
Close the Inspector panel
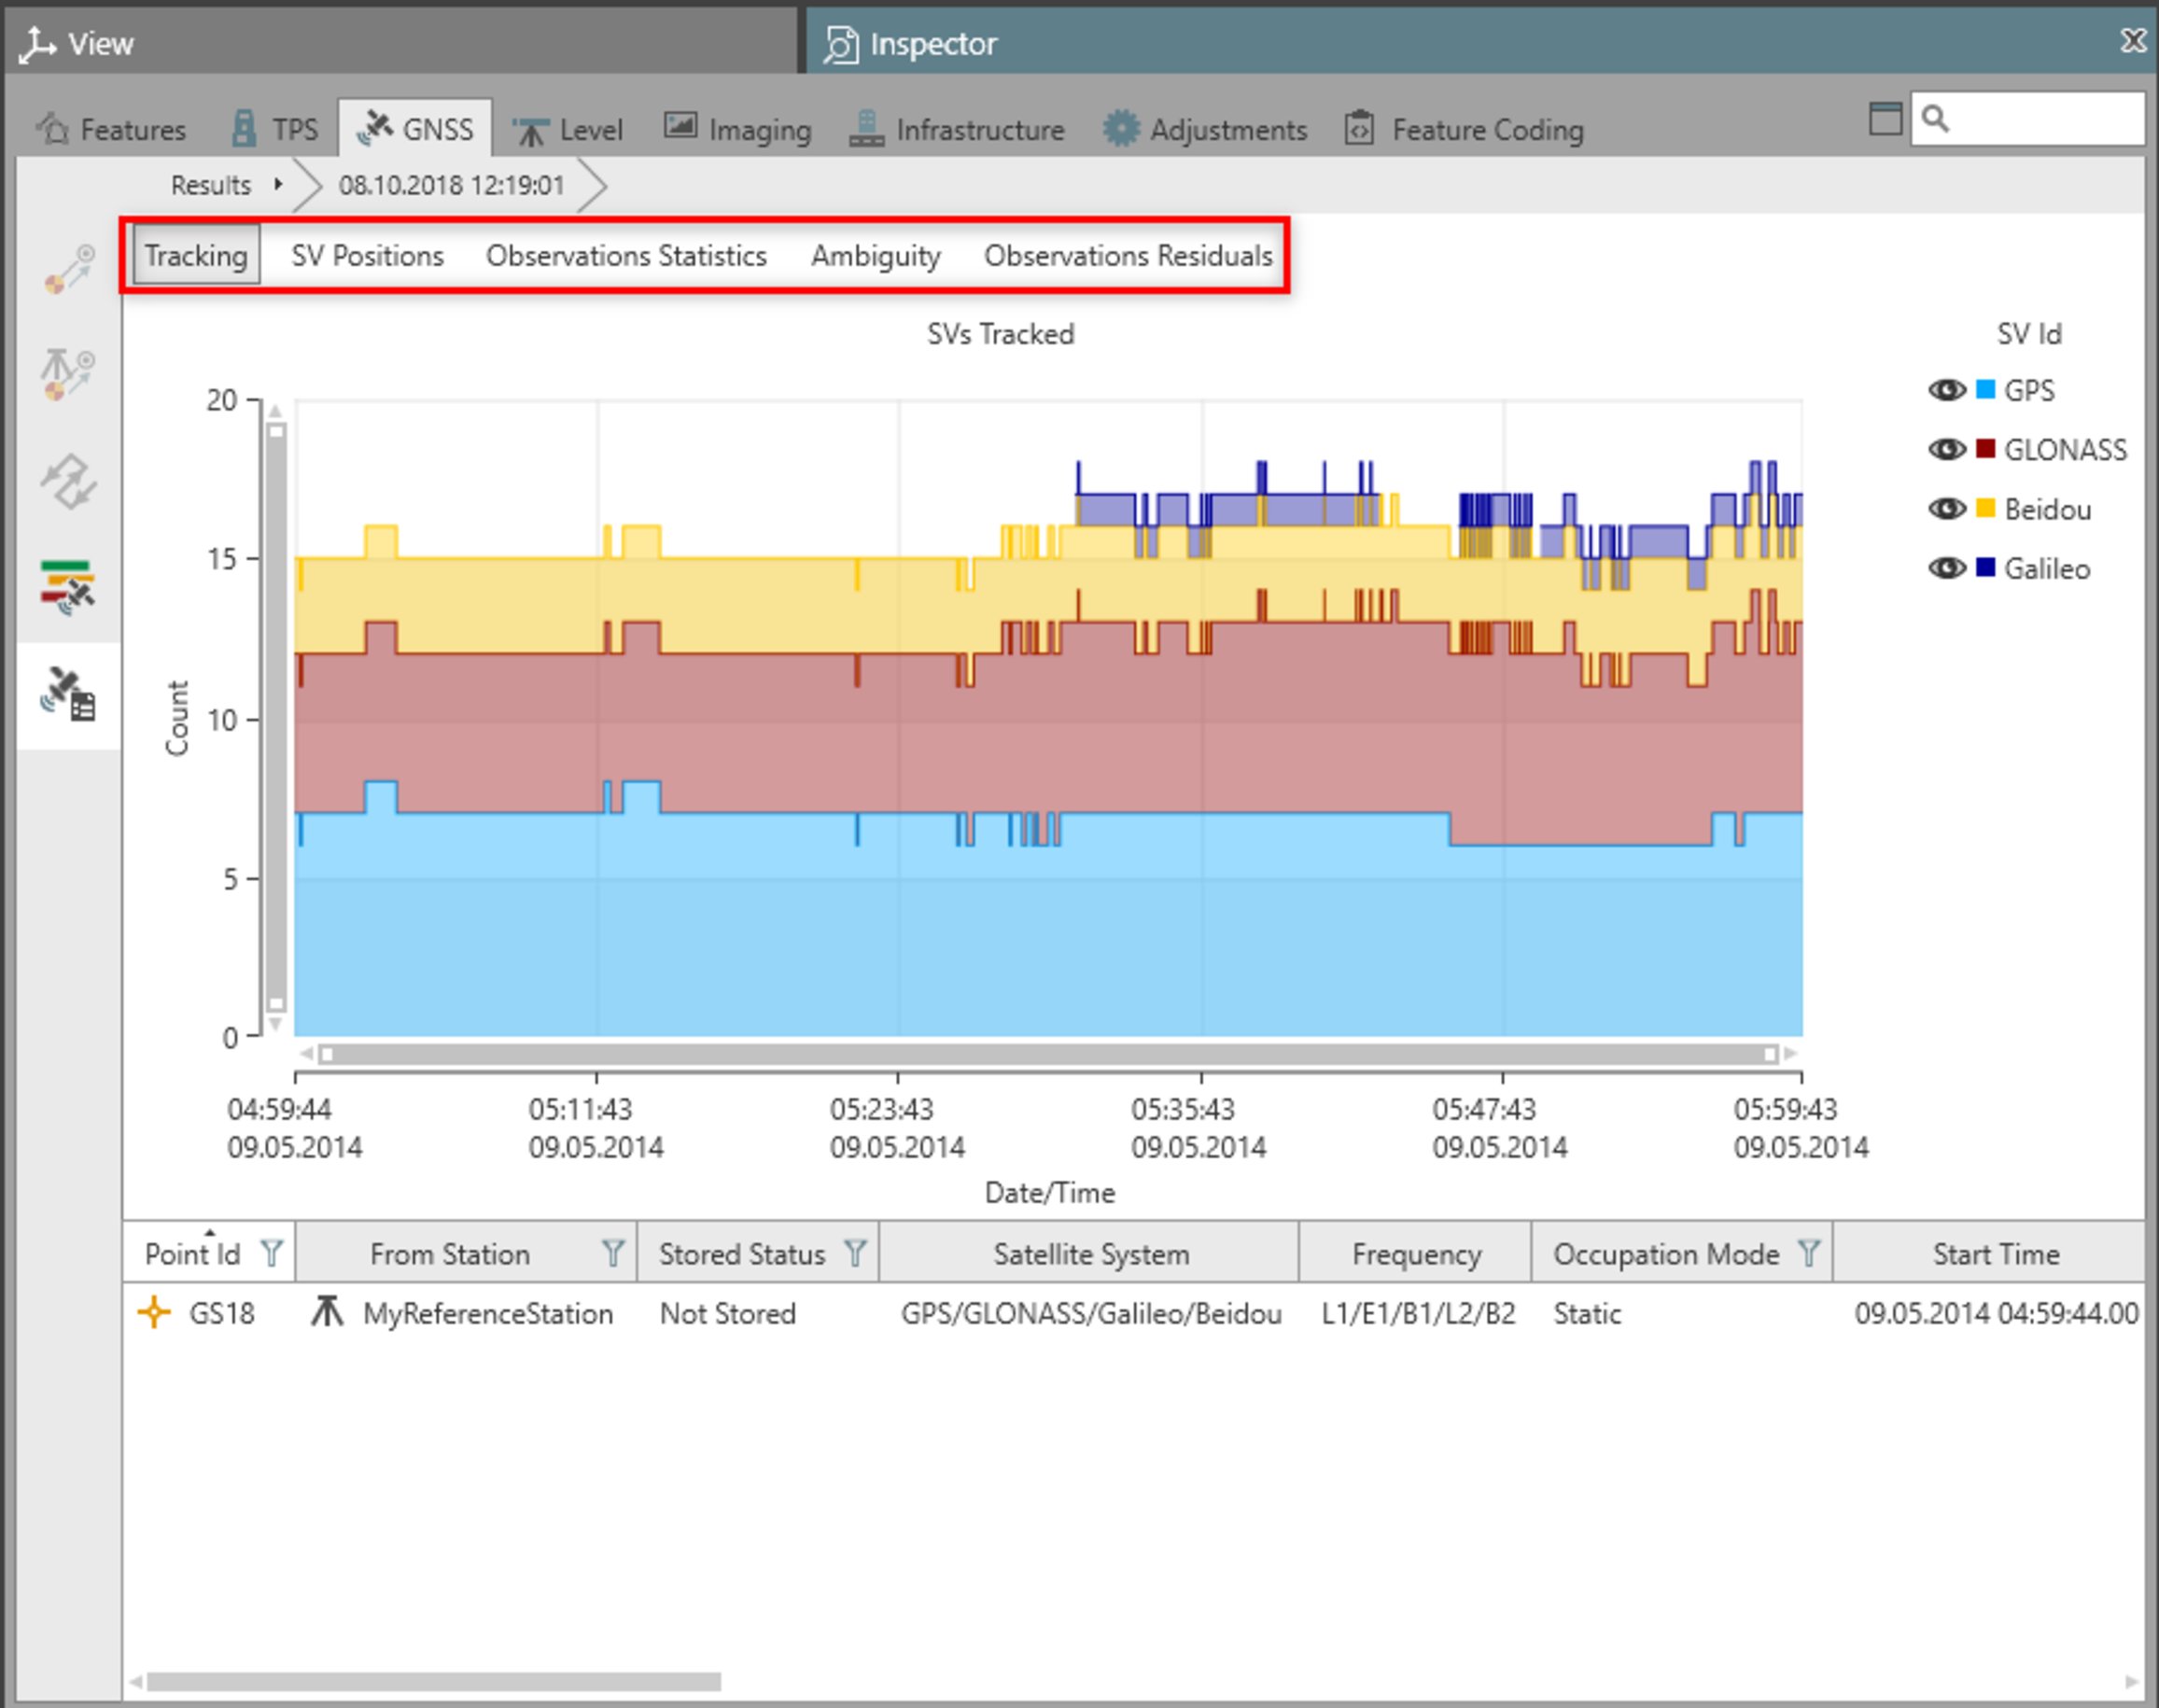tap(2133, 40)
